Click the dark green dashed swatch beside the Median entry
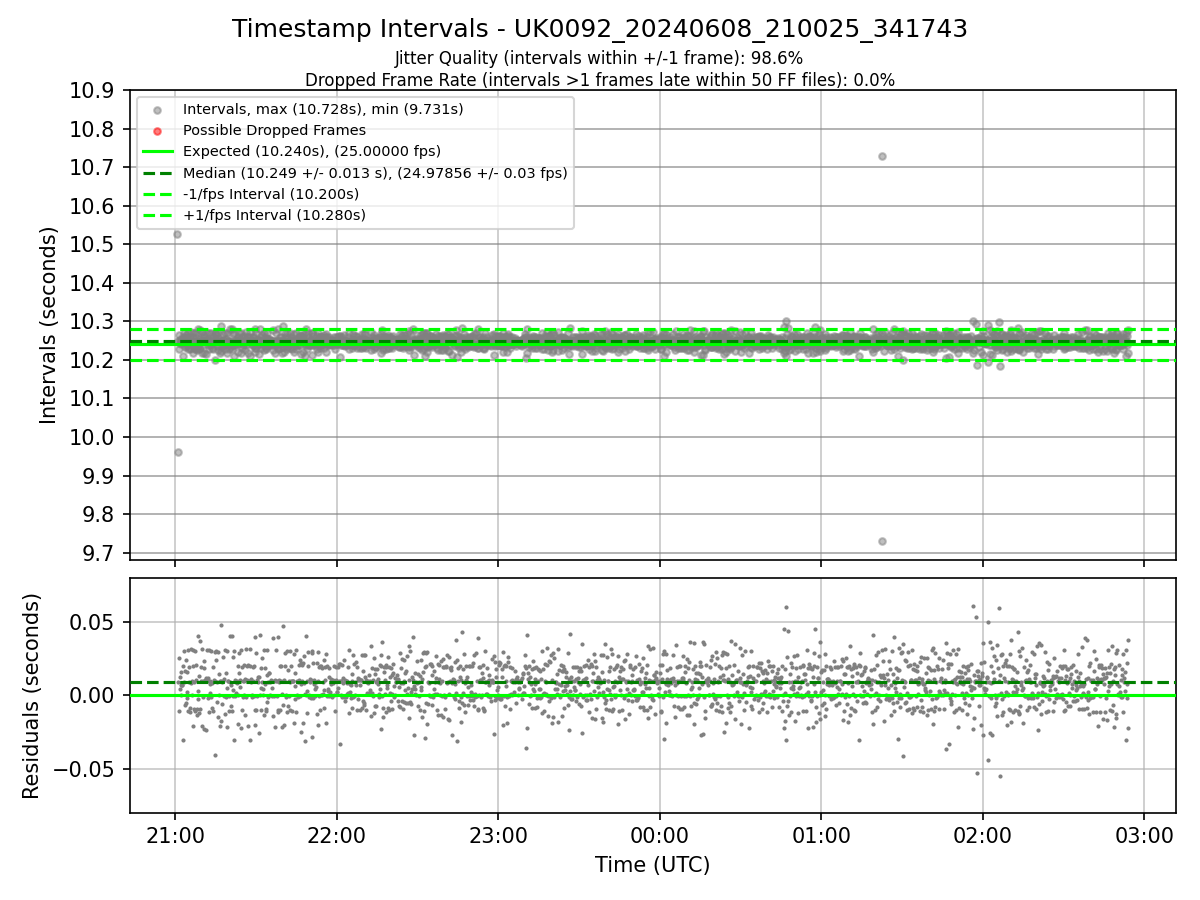 159,173
